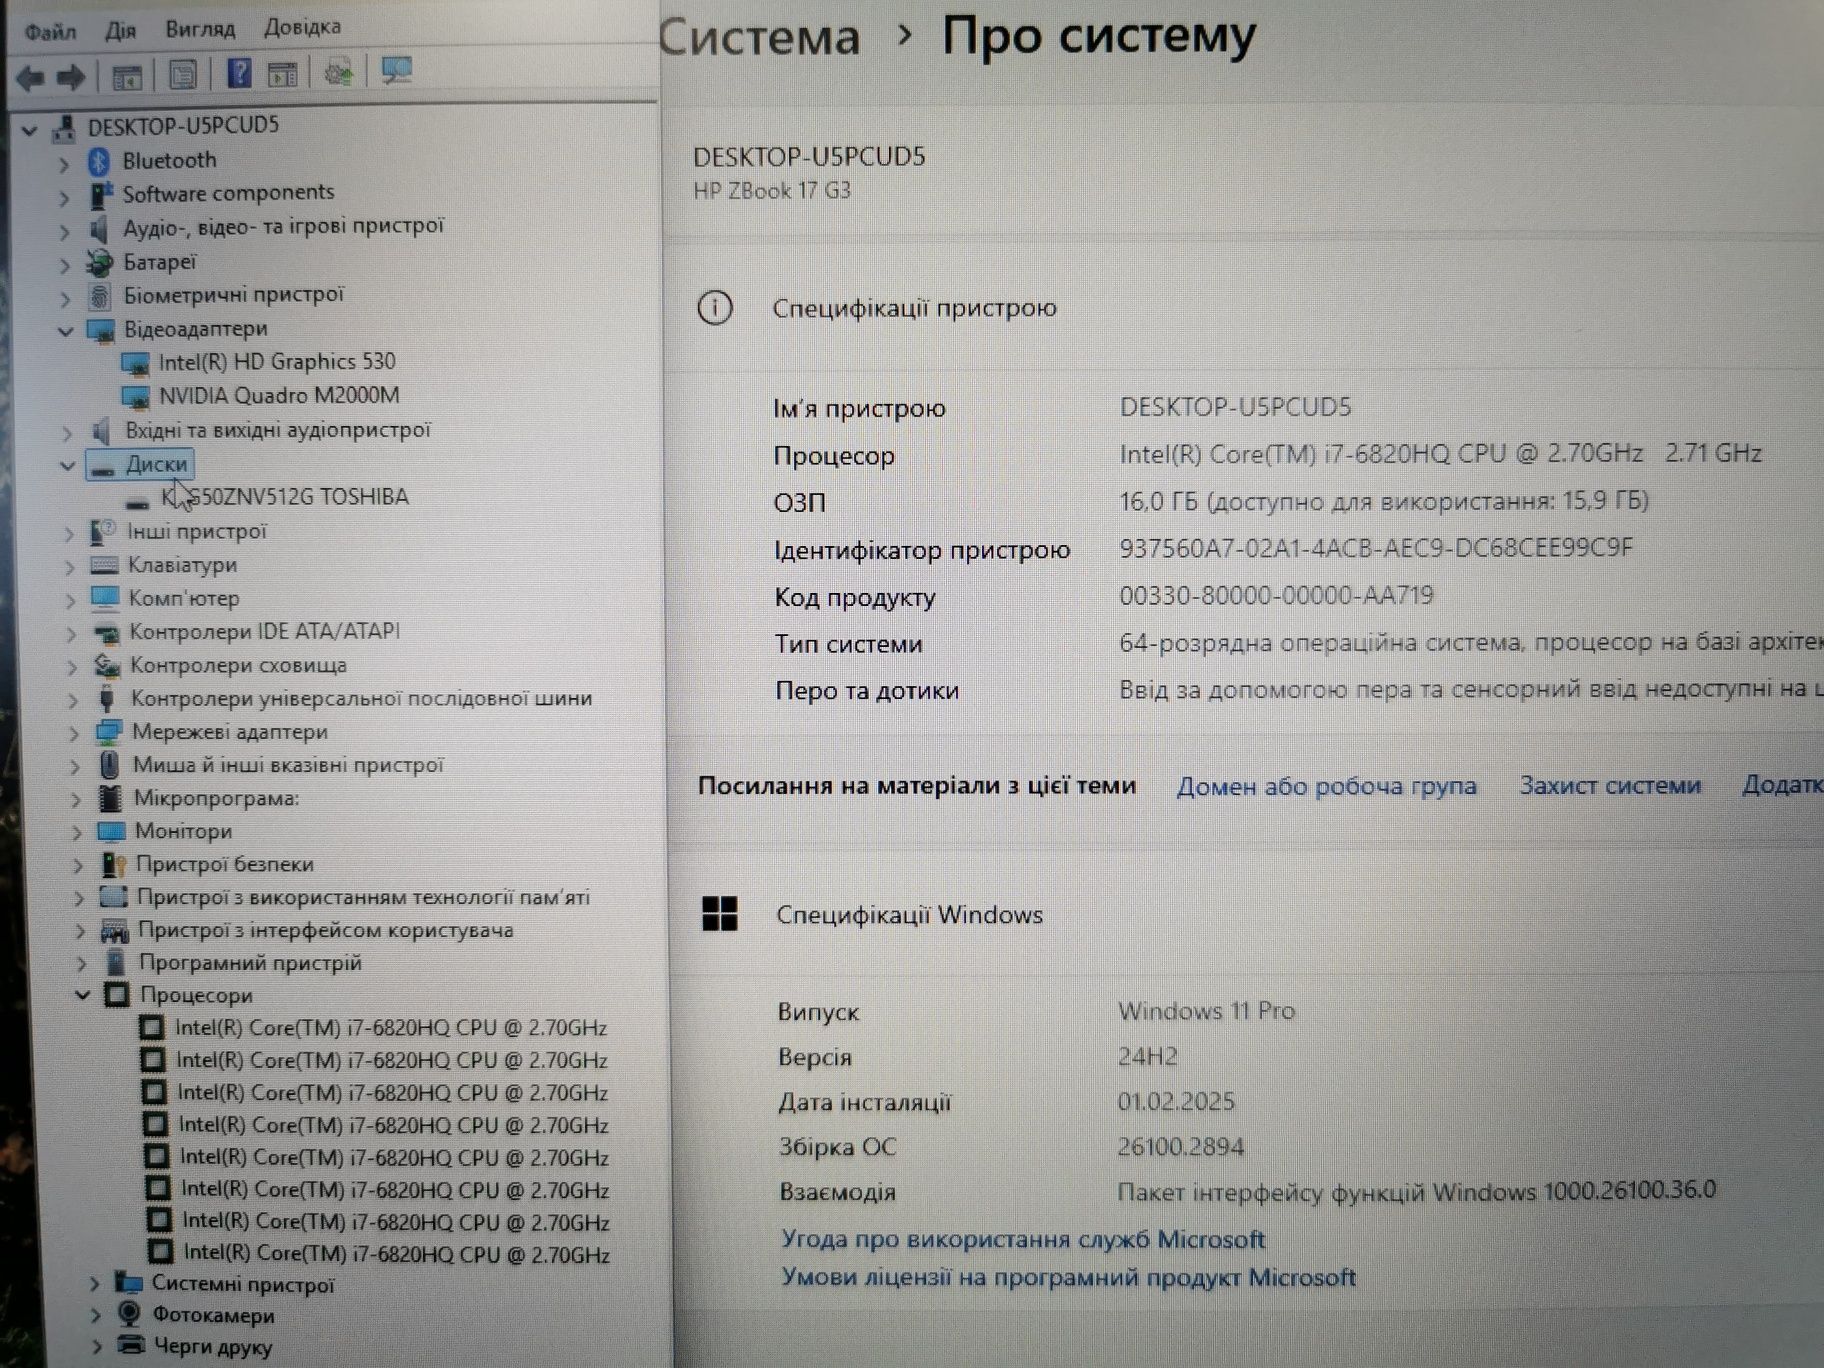Select the first i7-6820HQ processor entry
Viewport: 1824px width, 1368px height.
391,1027
